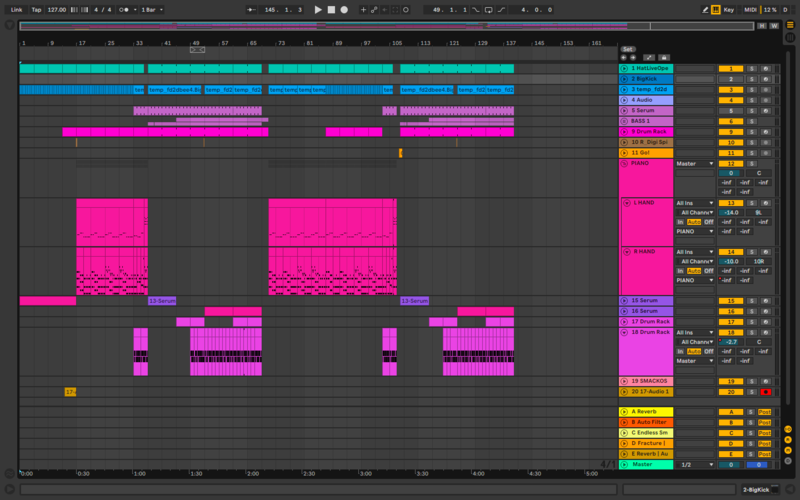The image size is (800, 500).
Task: Click the Link button
Action: (16, 9)
